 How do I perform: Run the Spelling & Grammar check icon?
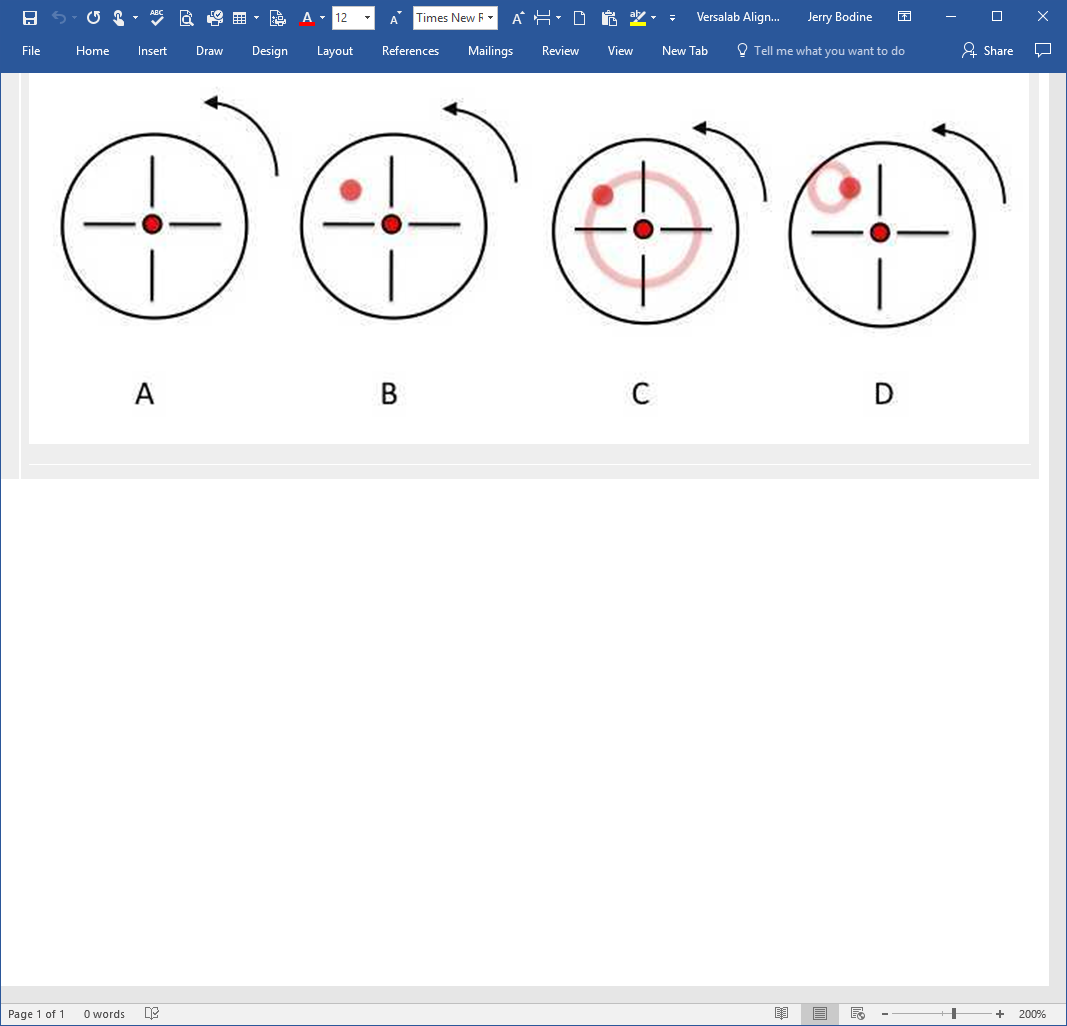point(157,18)
